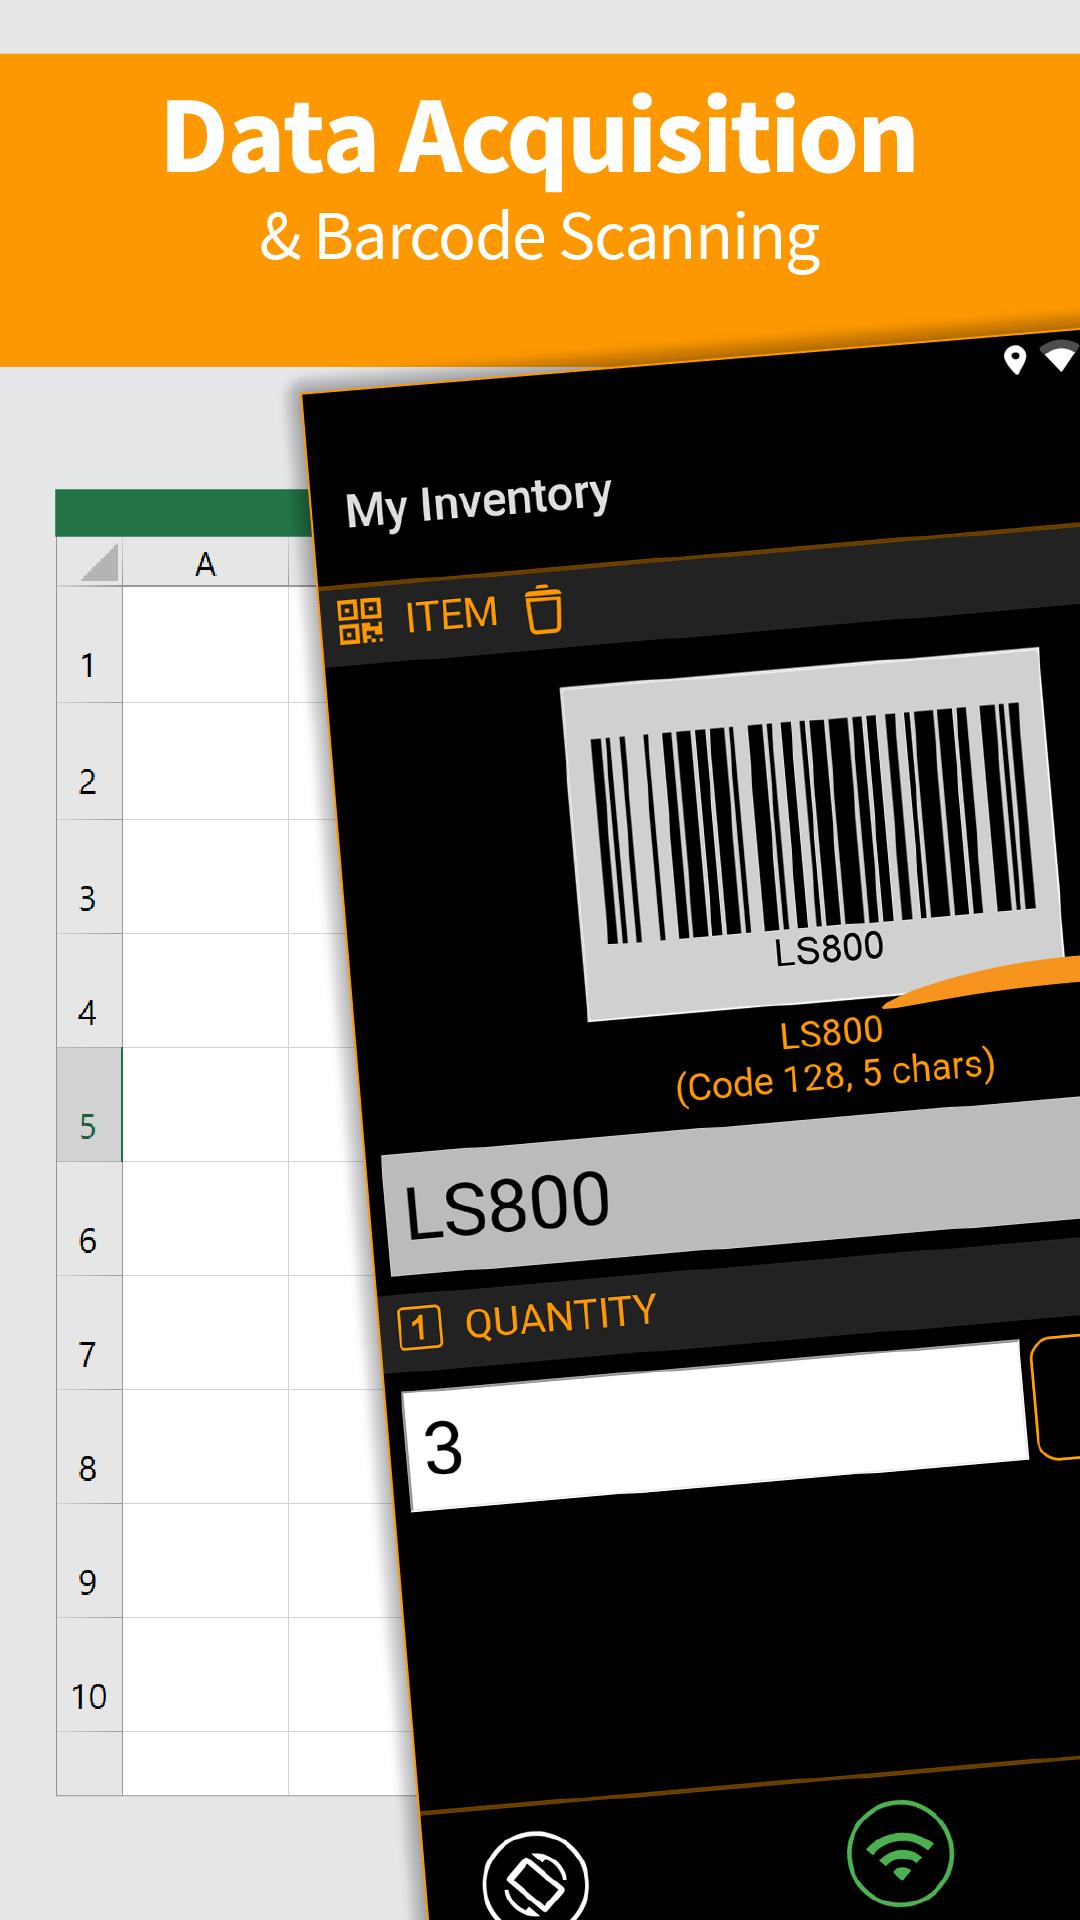Click the select-all corner of the spreadsheet
The height and width of the screenshot is (1920, 1080).
click(x=90, y=562)
